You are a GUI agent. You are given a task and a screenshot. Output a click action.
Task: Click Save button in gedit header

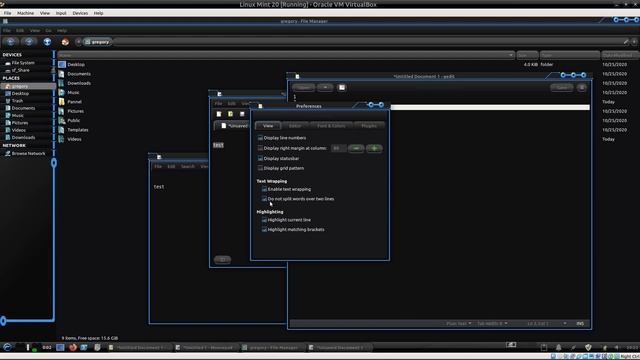(x=562, y=87)
